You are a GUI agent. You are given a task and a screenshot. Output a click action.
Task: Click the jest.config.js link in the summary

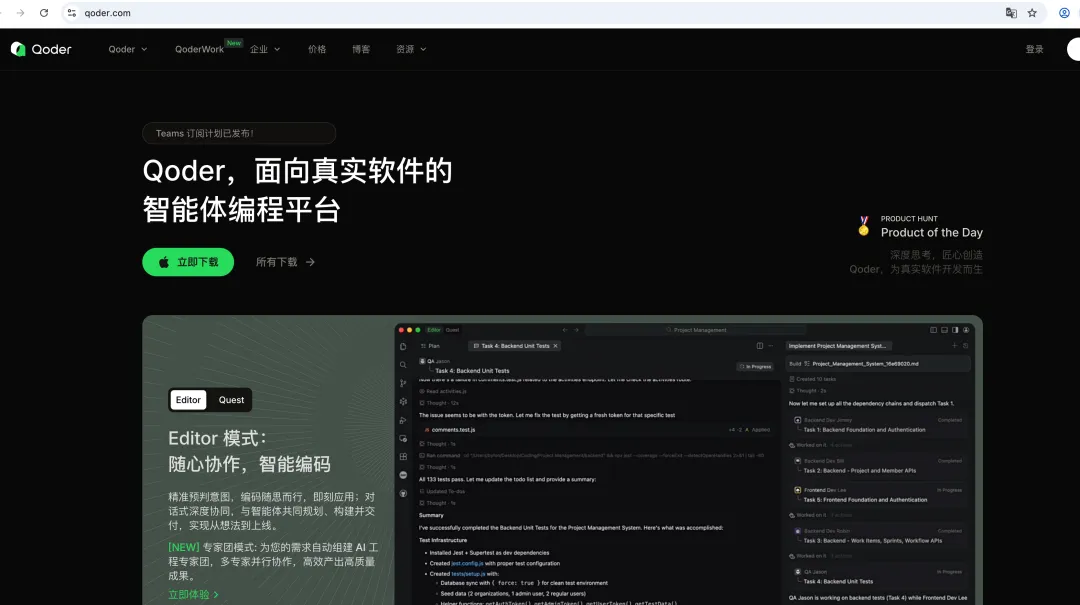pos(466,563)
